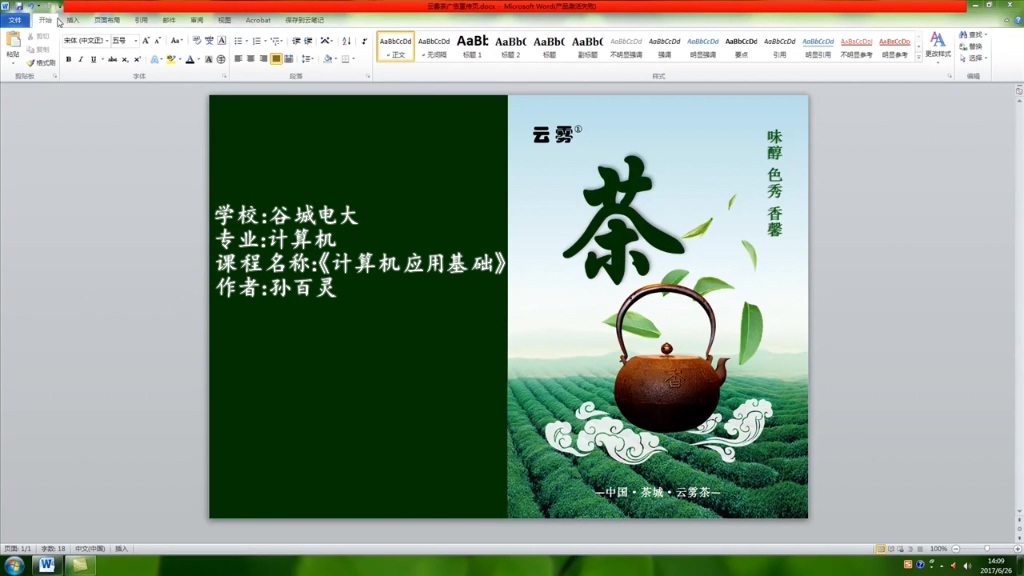Viewport: 1024px width, 576px height.
Task: Click the Word help question mark icon
Action: point(1016,20)
